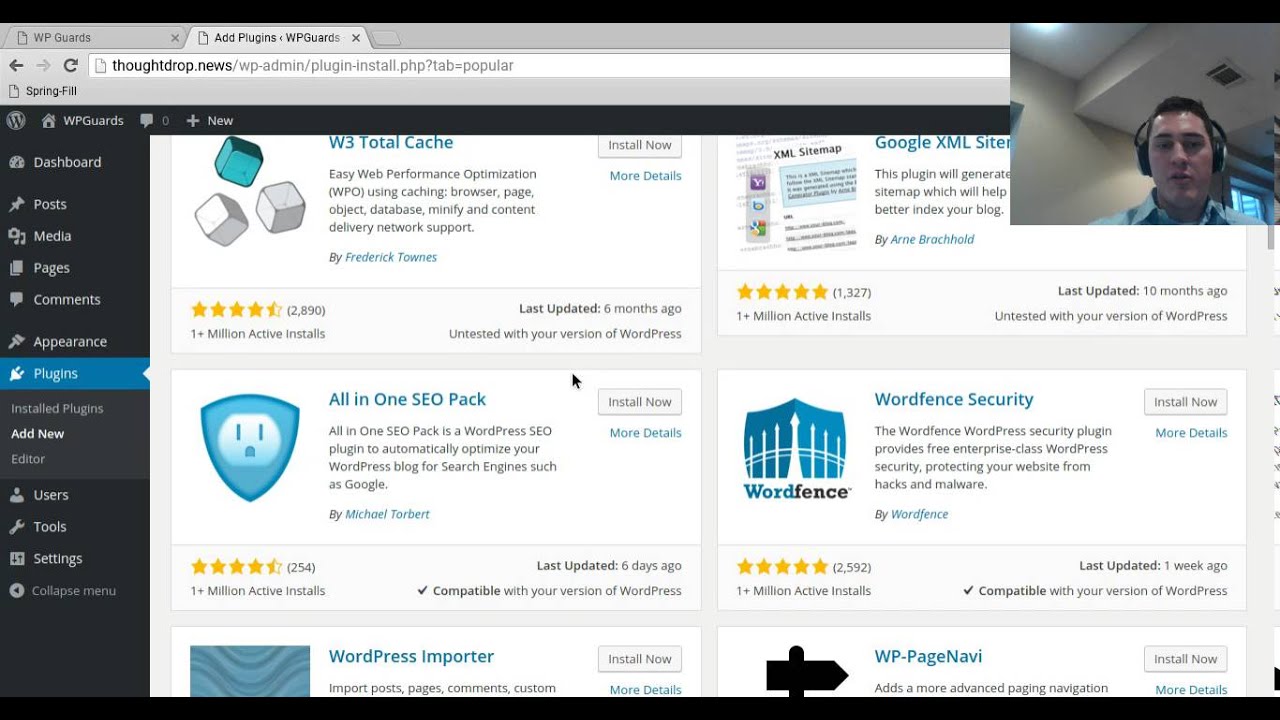Open WP-PageNavi title link
The height and width of the screenshot is (720, 1280).
tap(928, 656)
